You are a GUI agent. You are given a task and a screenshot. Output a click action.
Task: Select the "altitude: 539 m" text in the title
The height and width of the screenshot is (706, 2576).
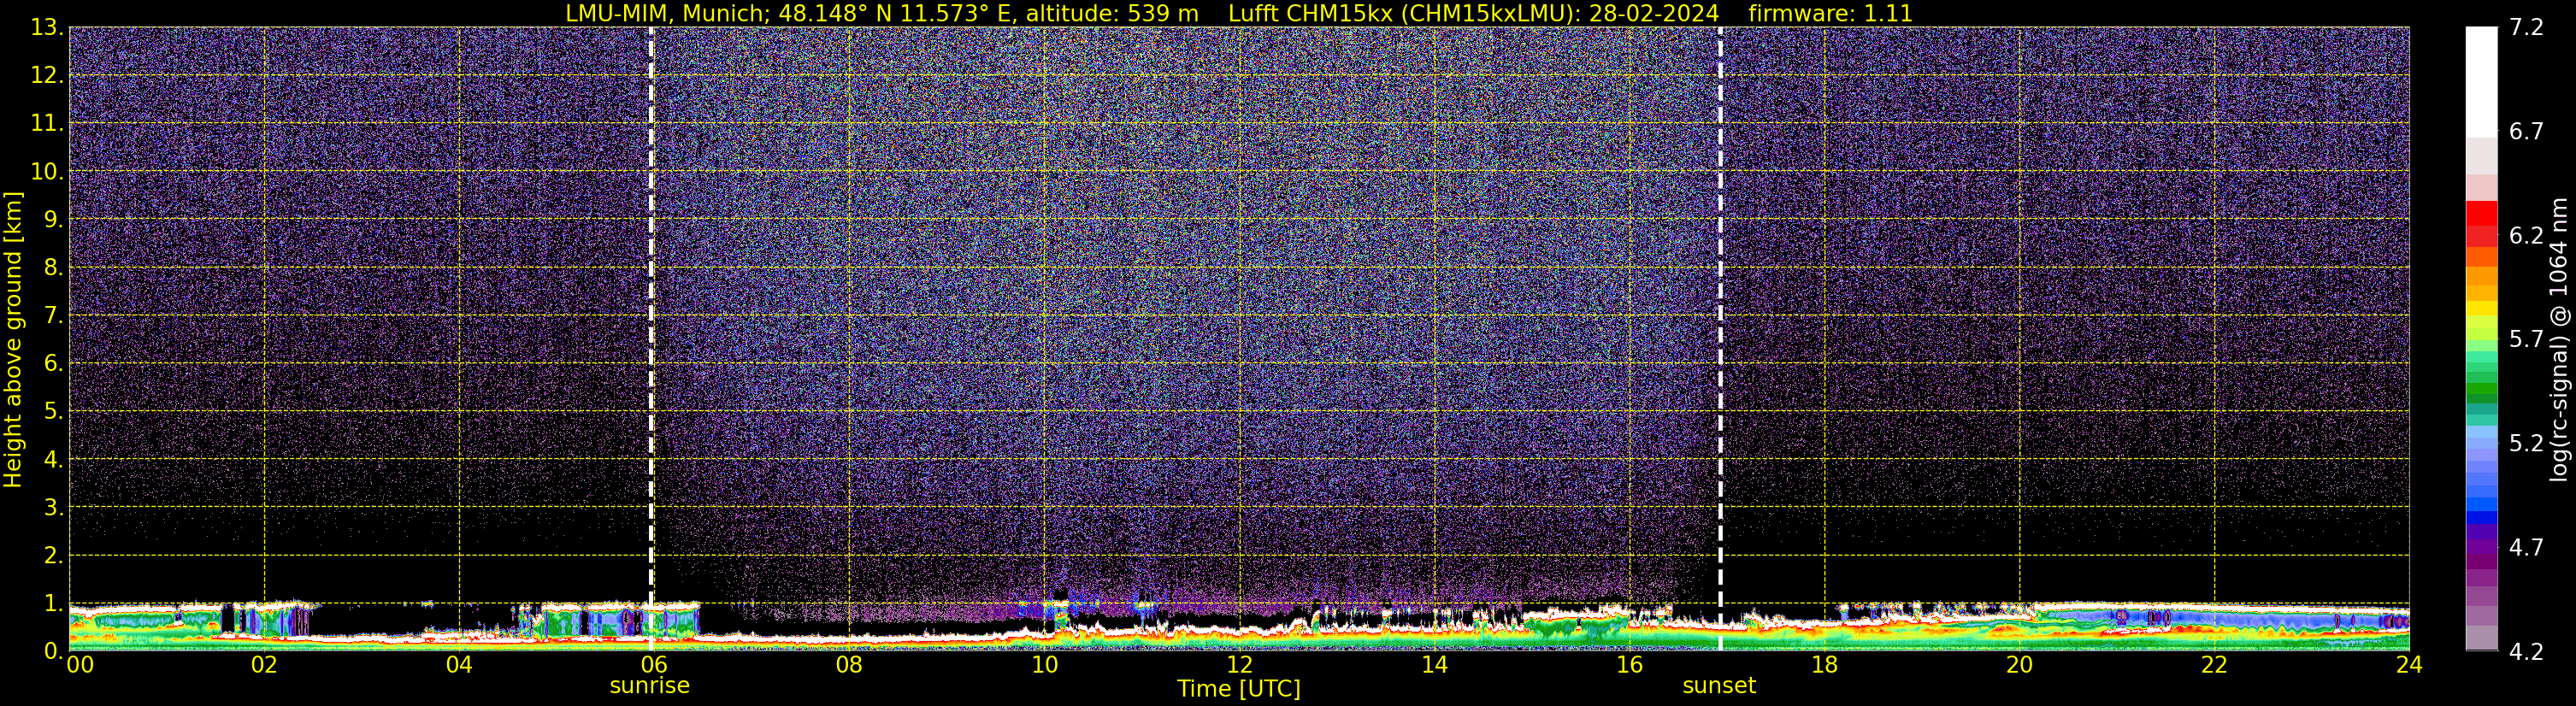click(x=1112, y=14)
